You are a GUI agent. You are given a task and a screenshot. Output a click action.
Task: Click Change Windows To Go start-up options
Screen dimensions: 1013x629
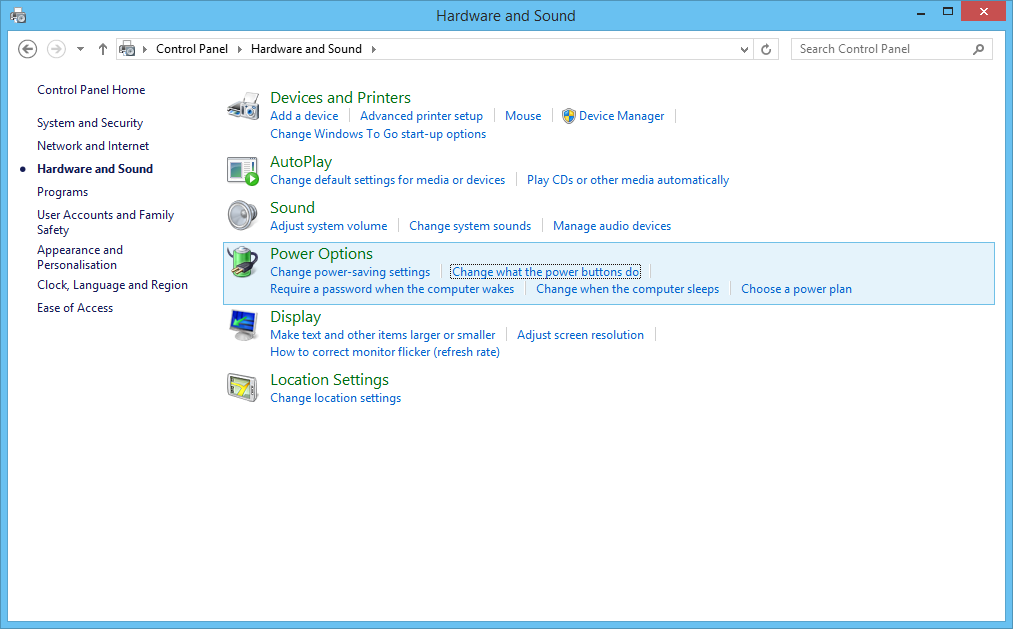click(378, 133)
